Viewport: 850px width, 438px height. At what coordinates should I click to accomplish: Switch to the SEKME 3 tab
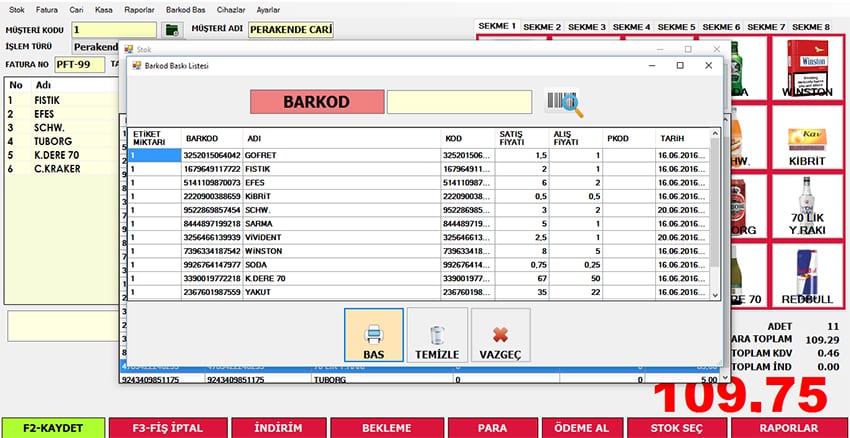tap(587, 27)
